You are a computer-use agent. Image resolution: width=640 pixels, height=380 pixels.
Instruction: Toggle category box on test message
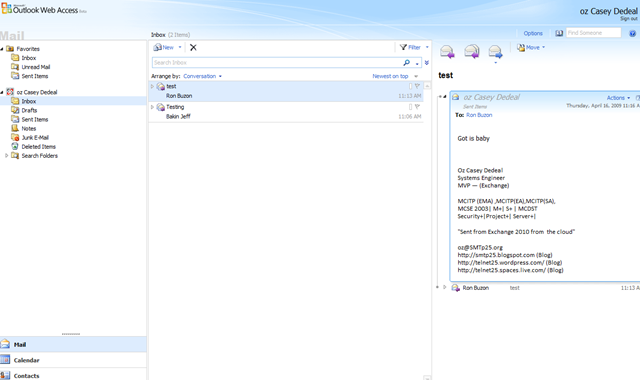point(410,86)
